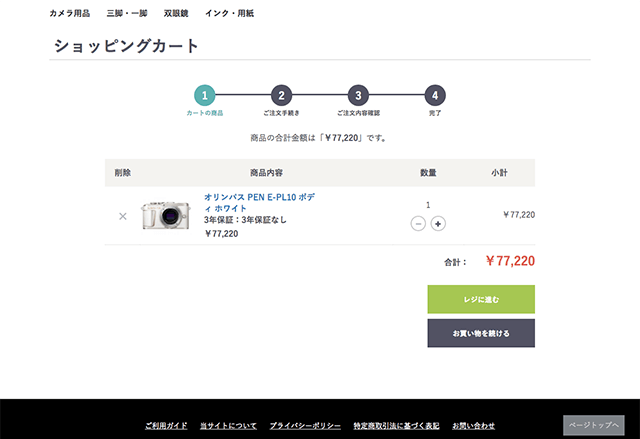640x439 pixels.
Task: Open the 双眼鏡 menu
Action: tap(176, 13)
